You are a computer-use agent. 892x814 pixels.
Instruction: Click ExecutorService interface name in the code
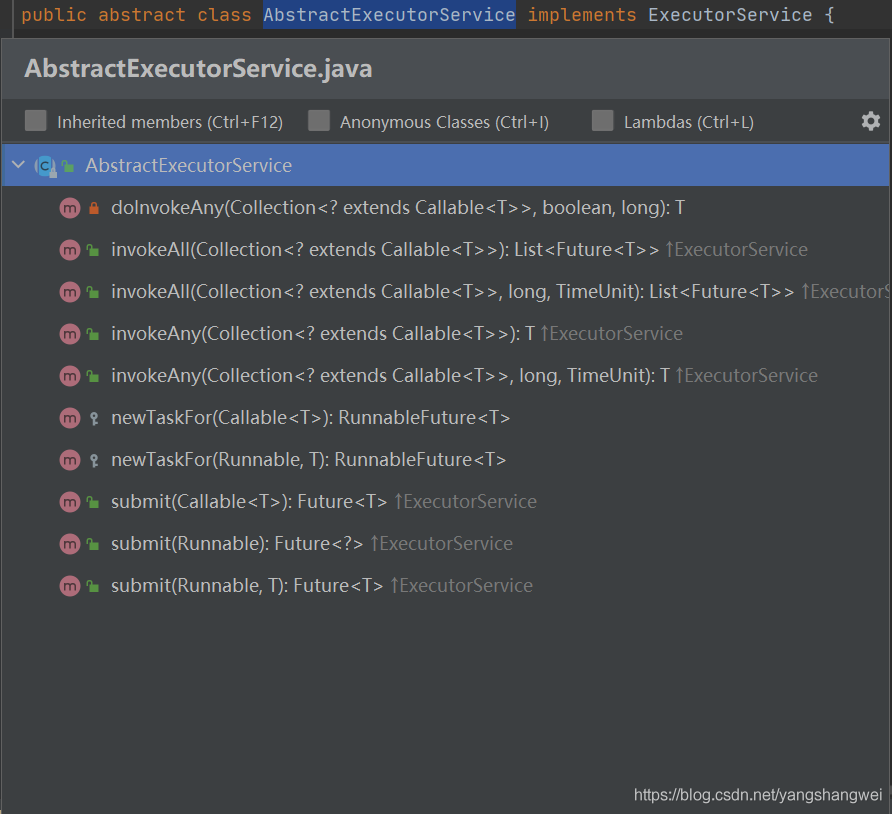coord(730,15)
